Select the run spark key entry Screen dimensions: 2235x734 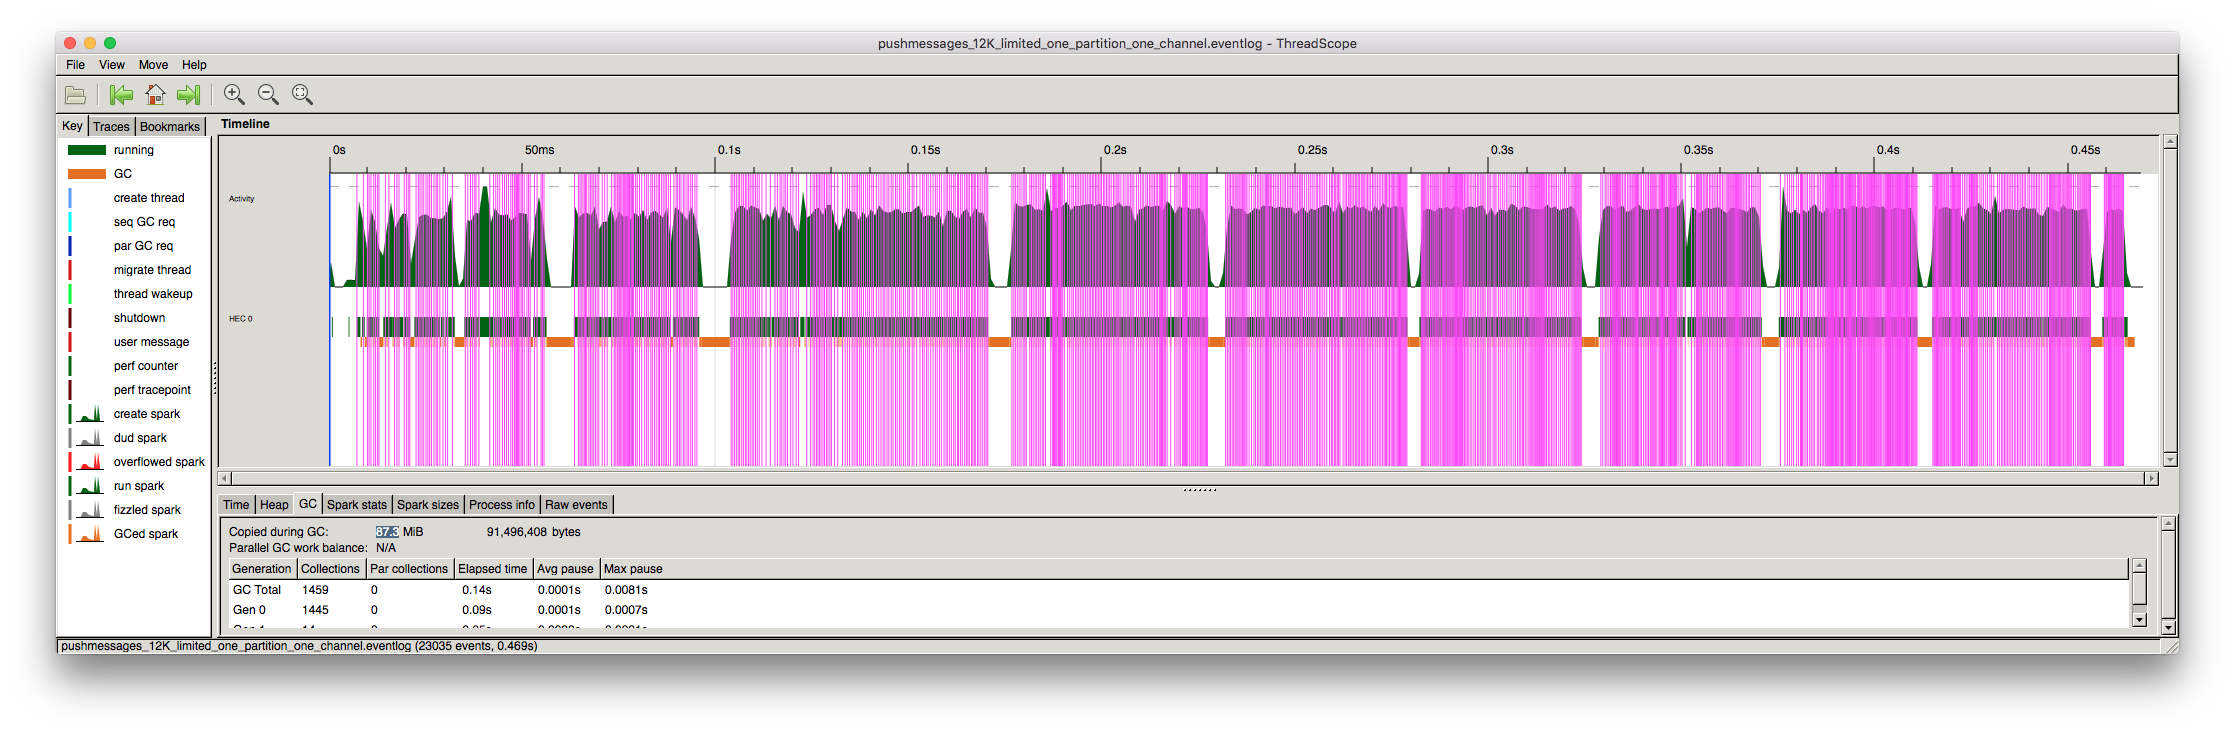click(x=139, y=486)
